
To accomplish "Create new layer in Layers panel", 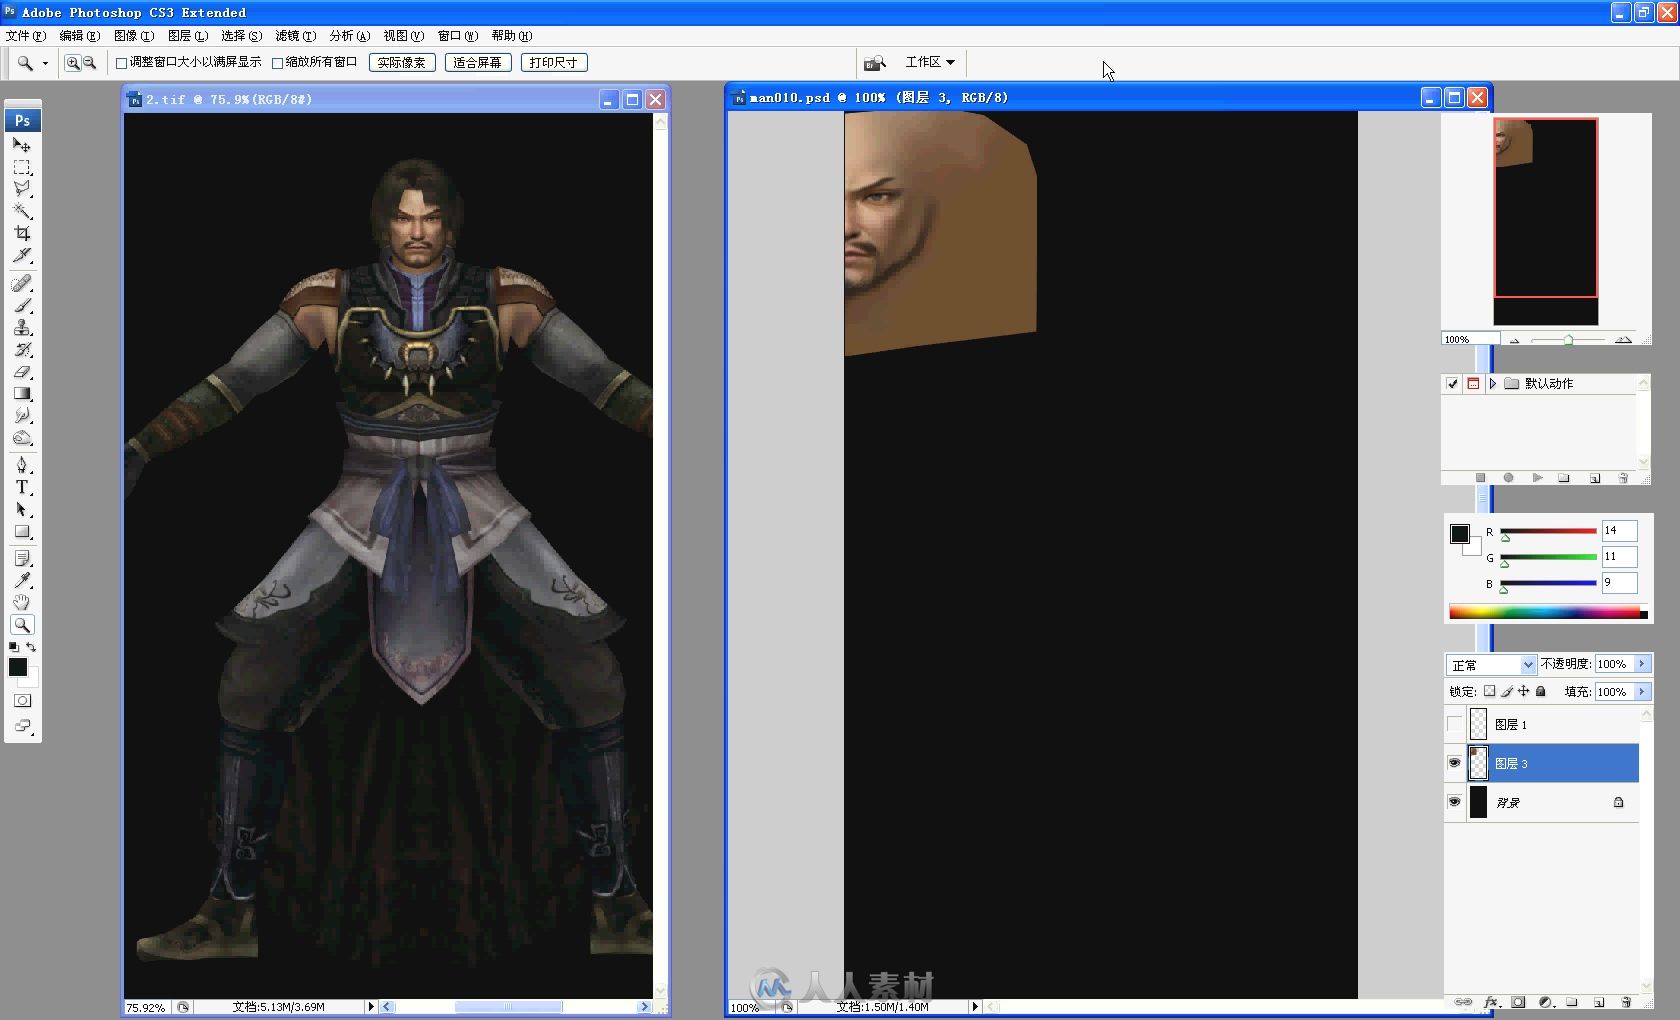I will pos(1599,1002).
